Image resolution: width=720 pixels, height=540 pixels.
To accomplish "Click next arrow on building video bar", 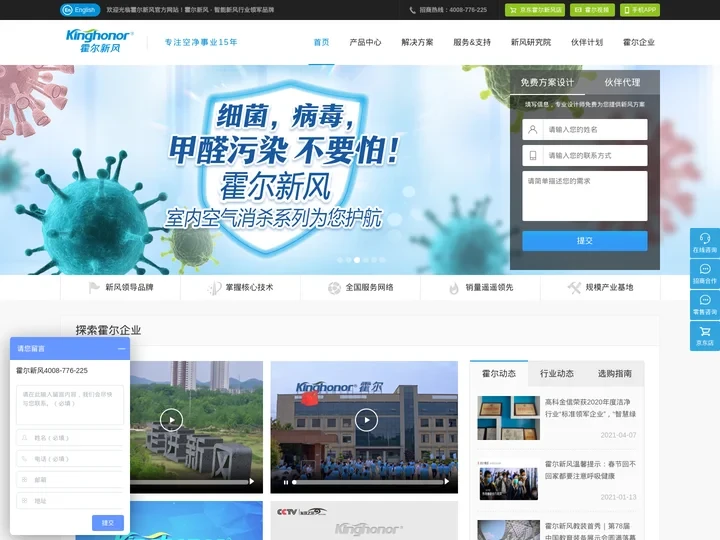I will click(446, 482).
